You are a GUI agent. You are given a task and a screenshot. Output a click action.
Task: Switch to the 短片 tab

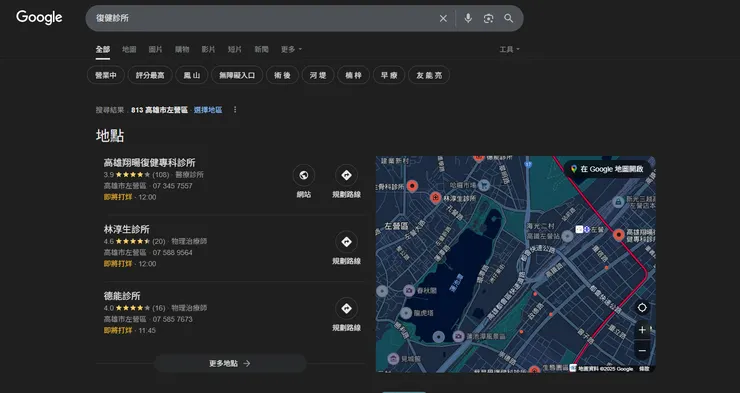(235, 49)
